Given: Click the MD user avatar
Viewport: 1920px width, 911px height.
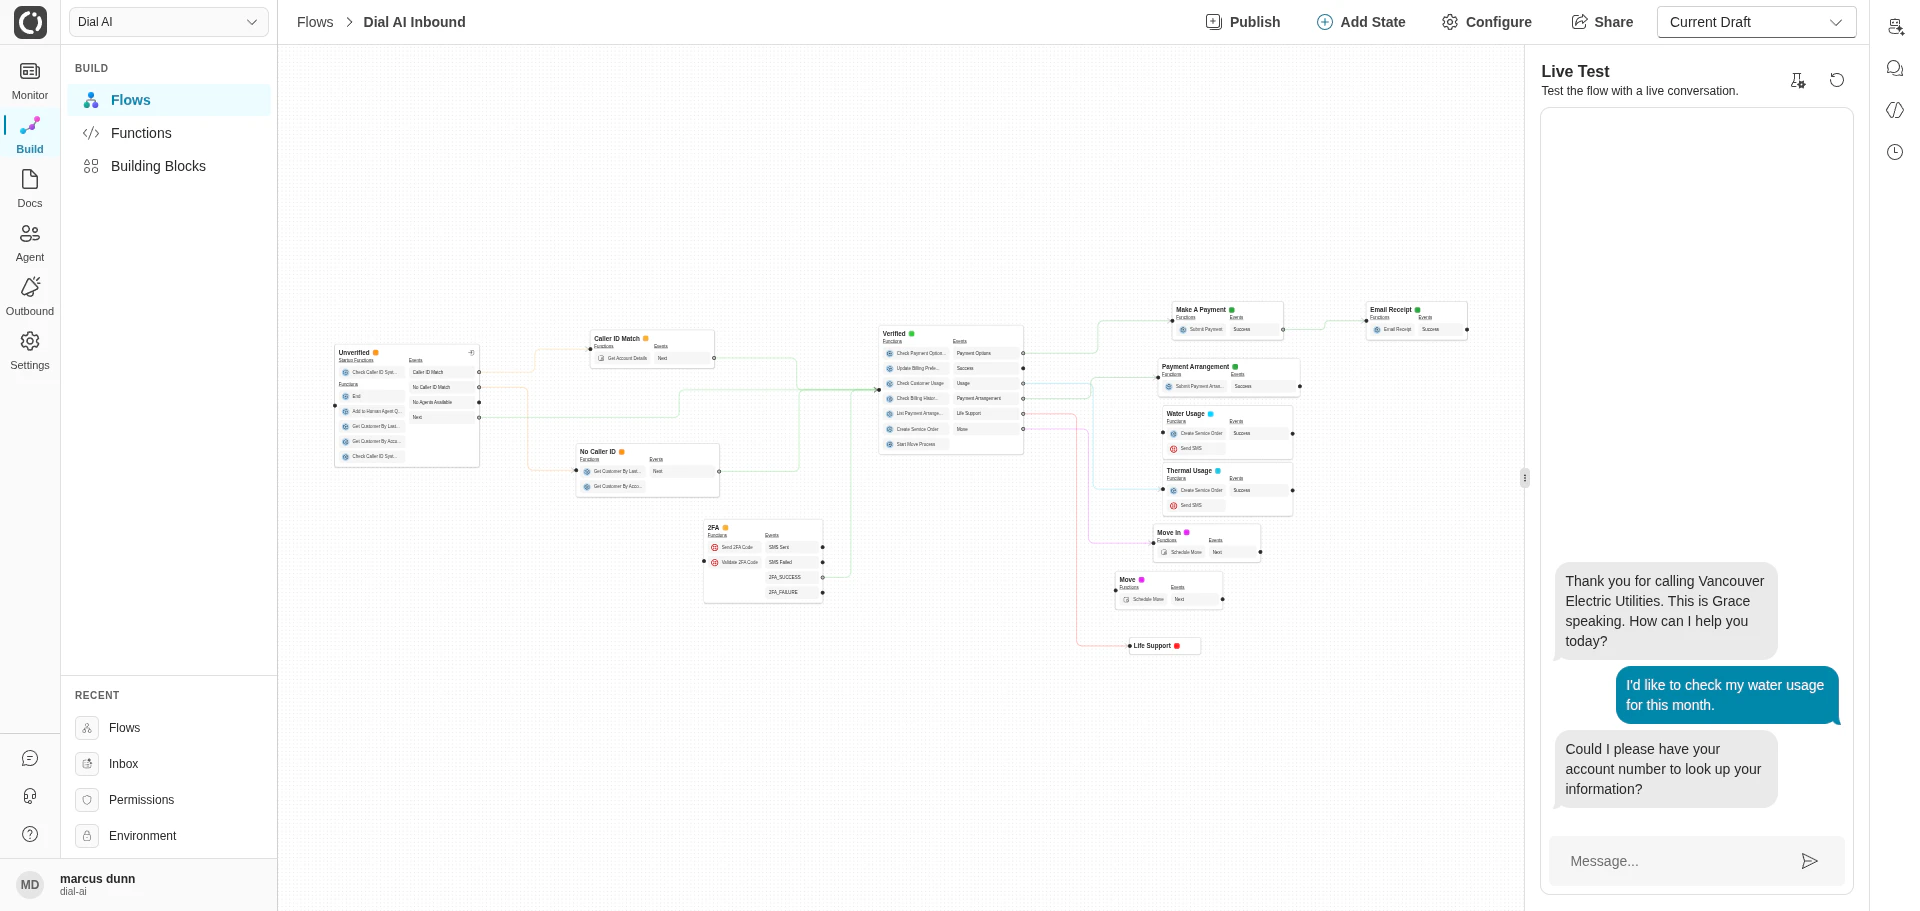Looking at the screenshot, I should (x=30, y=884).
